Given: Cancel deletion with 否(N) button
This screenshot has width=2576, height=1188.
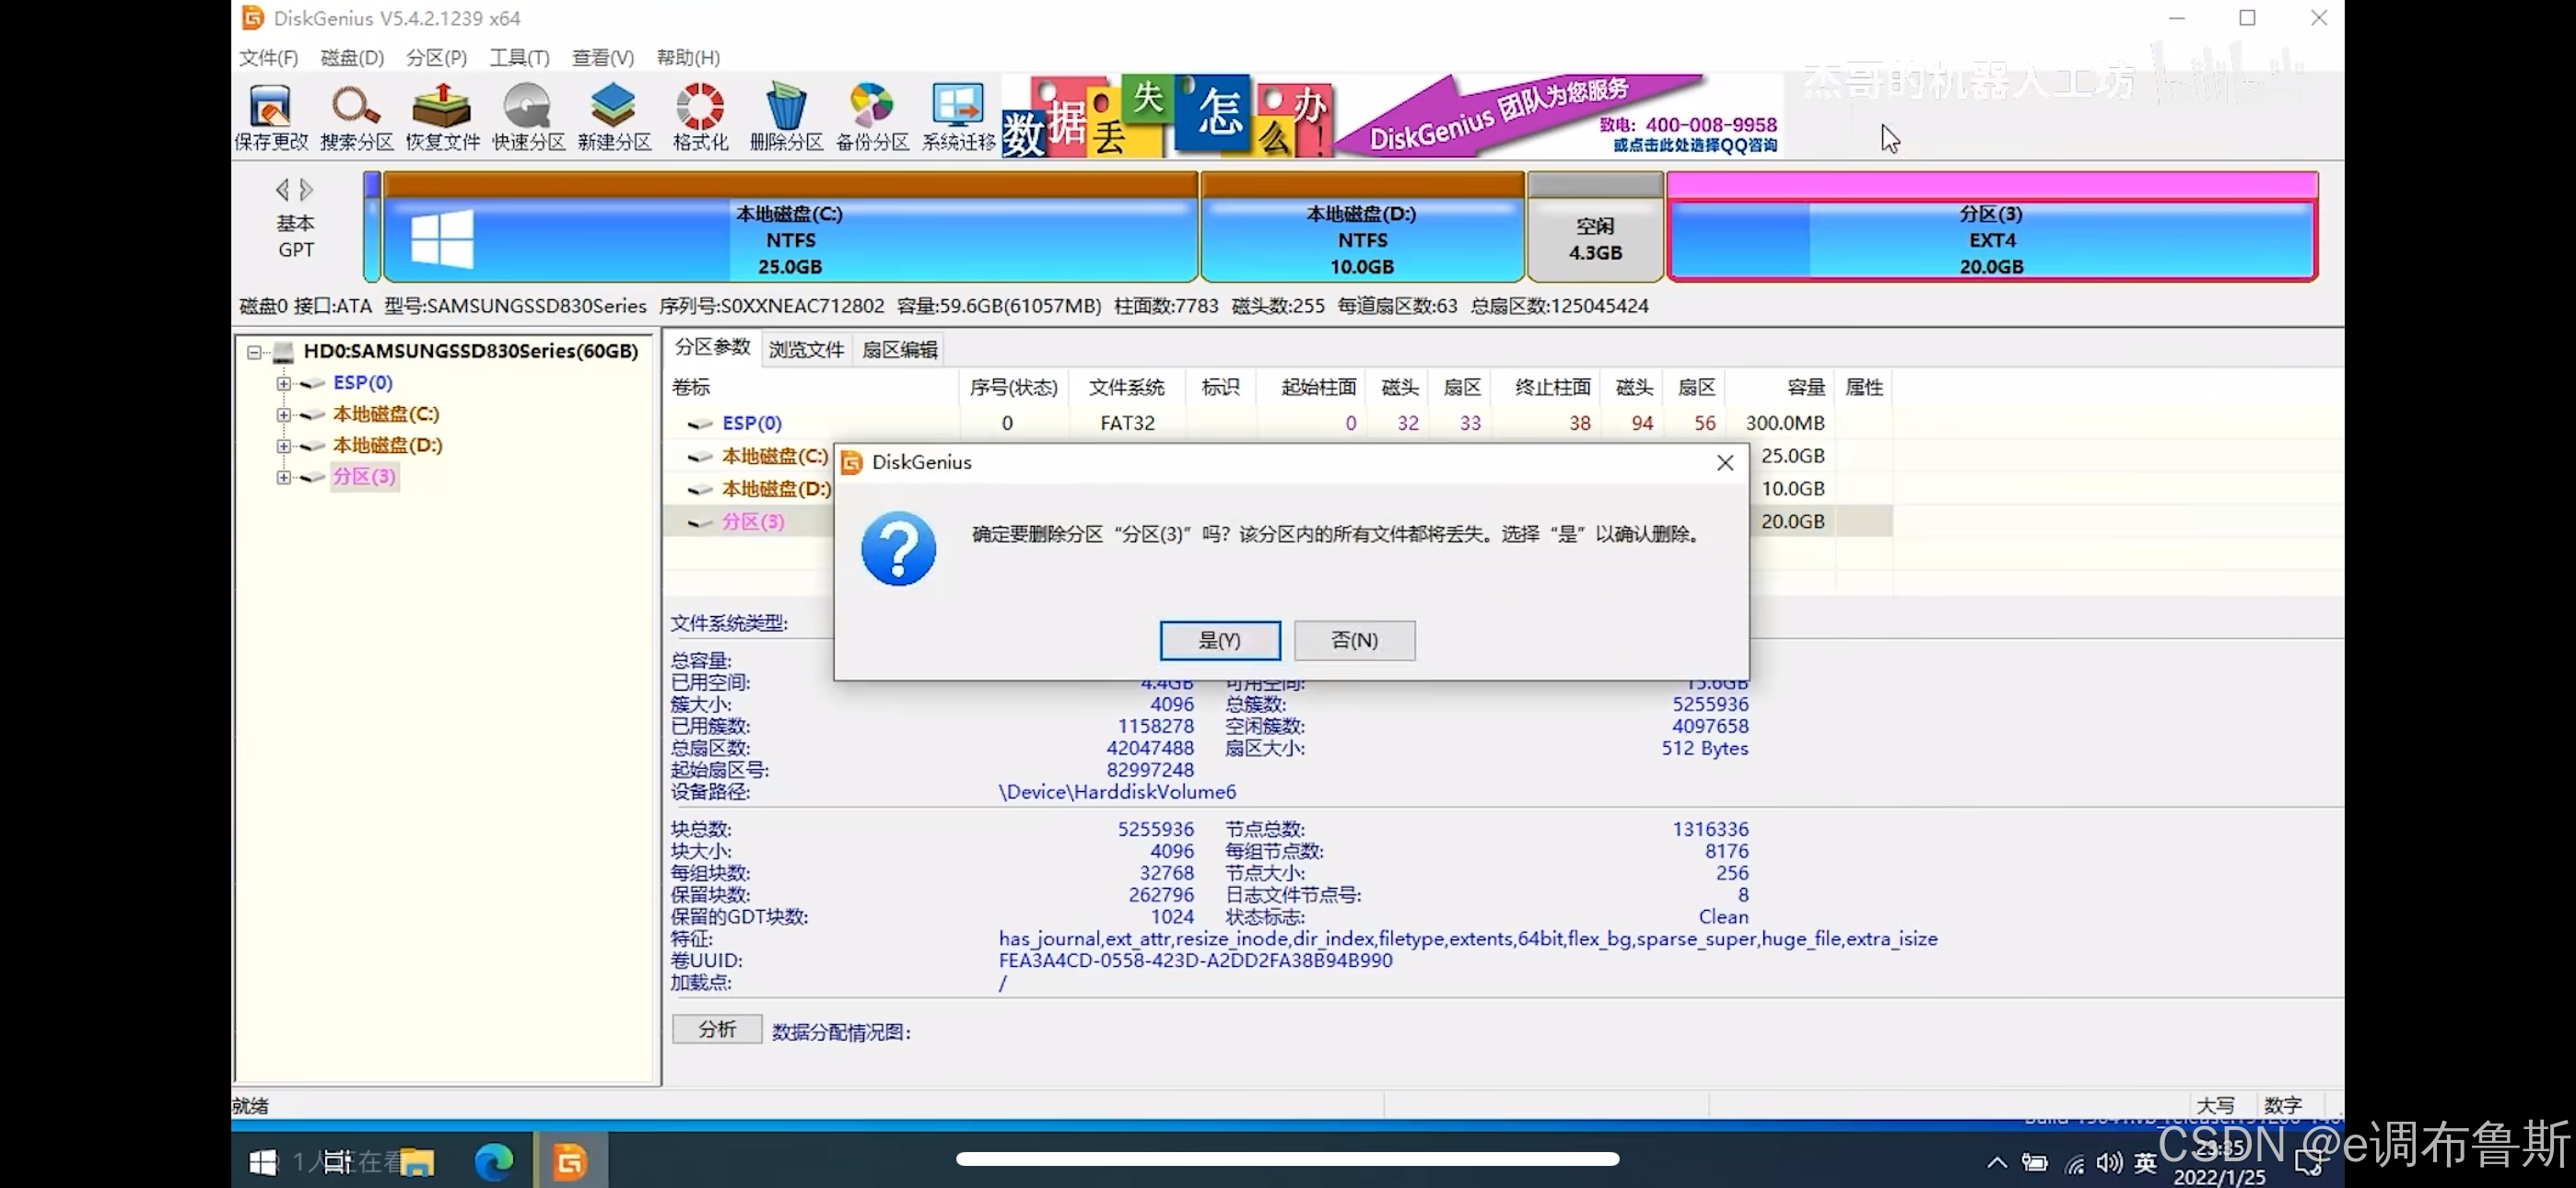Looking at the screenshot, I should (x=1354, y=640).
